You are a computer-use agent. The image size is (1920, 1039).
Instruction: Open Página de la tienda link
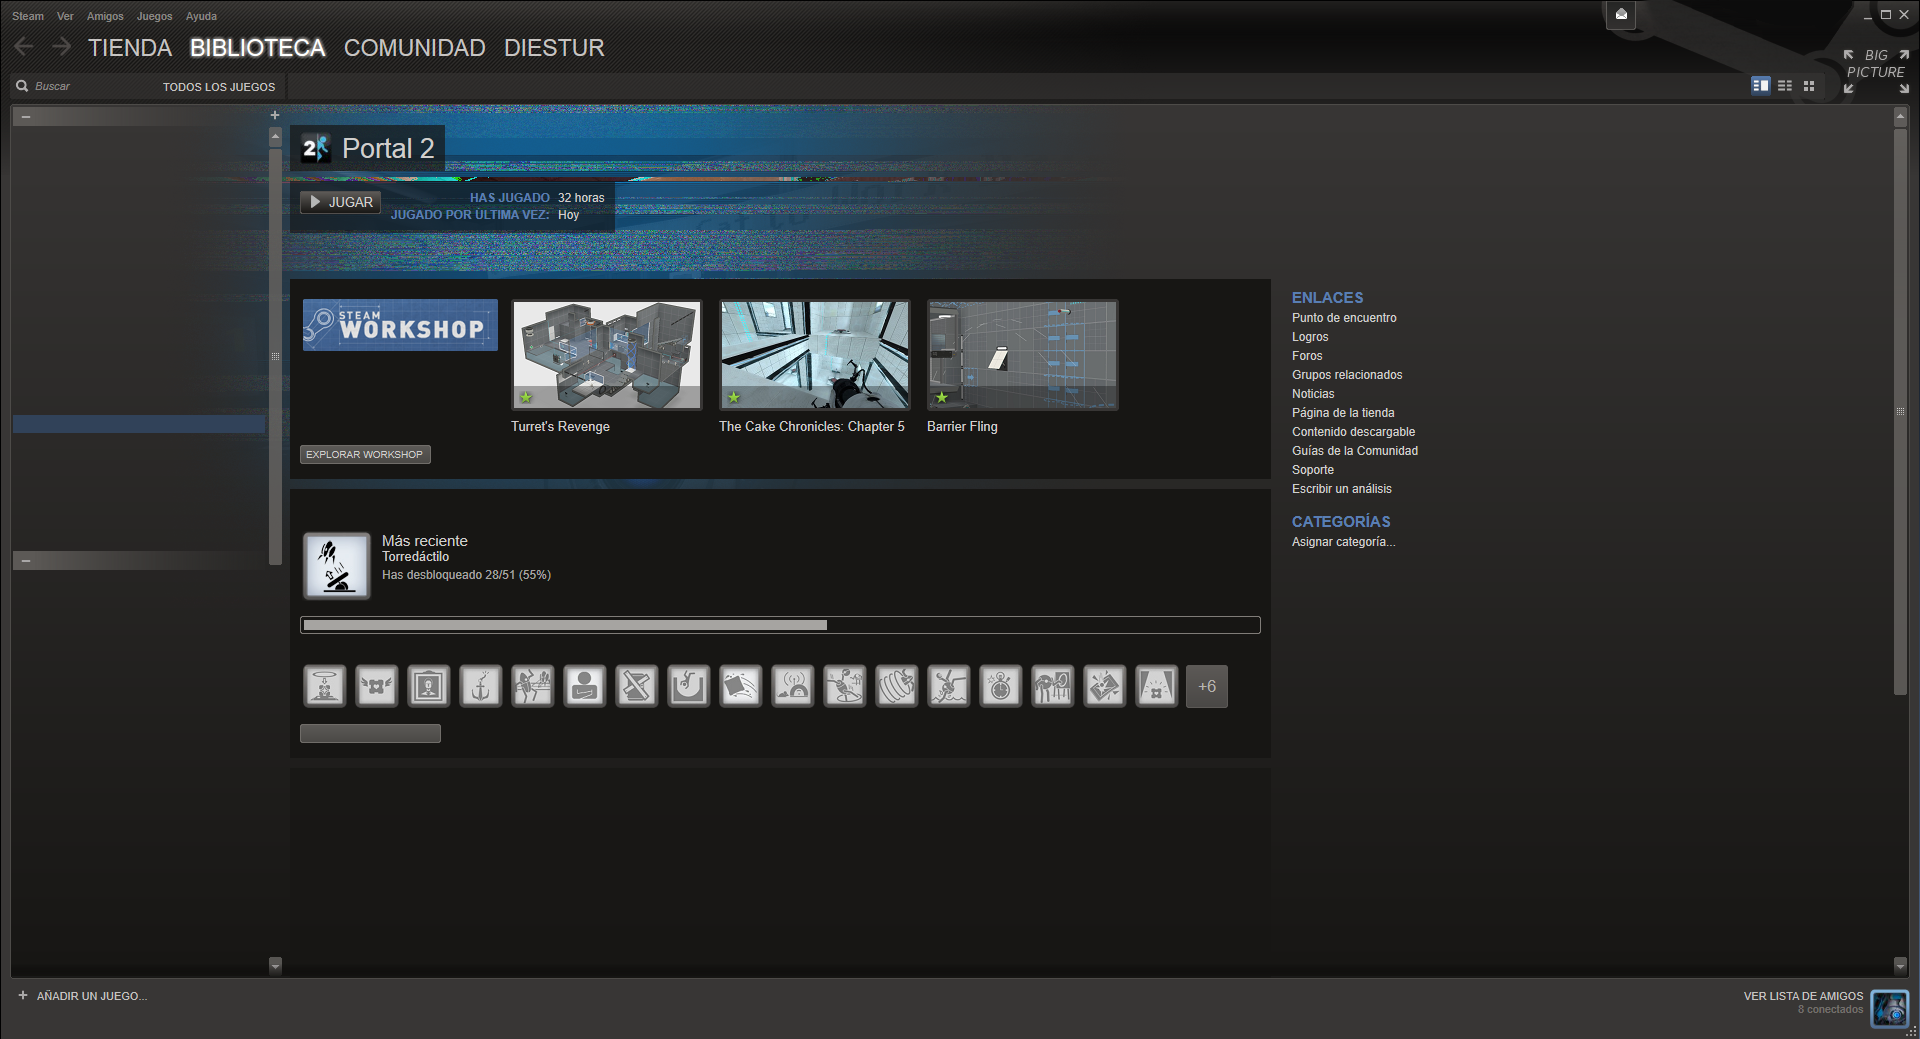point(1343,413)
